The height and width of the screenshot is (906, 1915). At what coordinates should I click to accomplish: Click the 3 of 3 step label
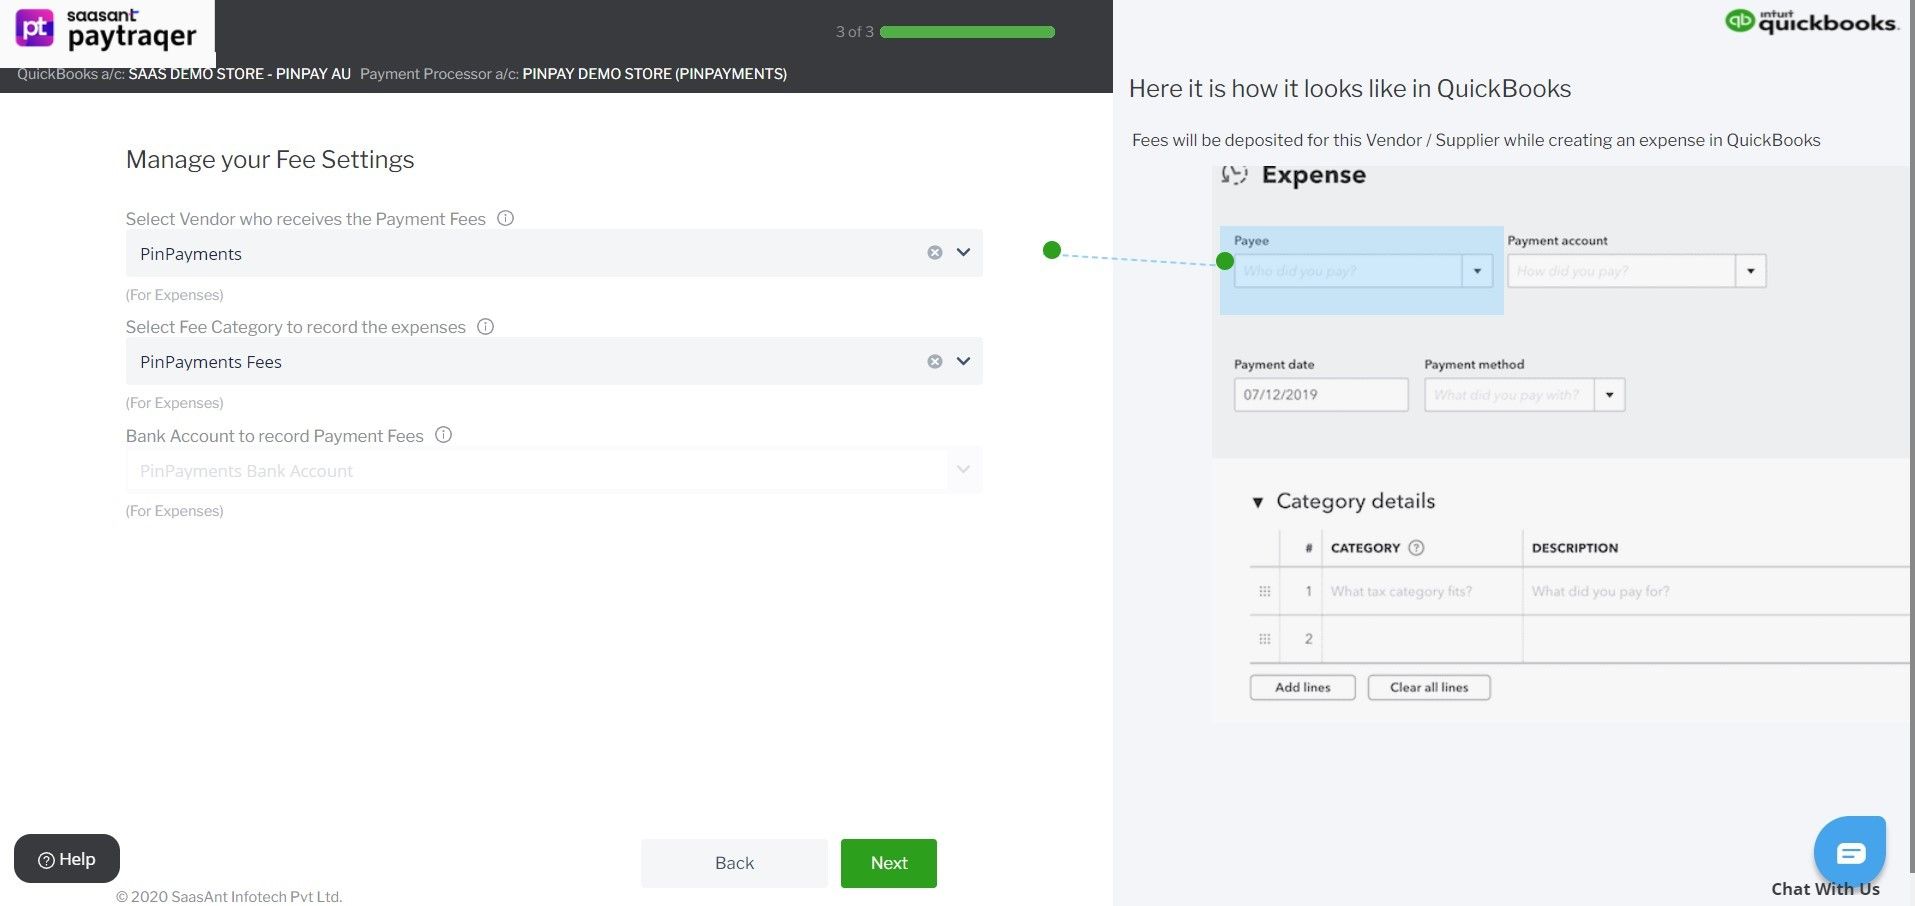(x=855, y=32)
